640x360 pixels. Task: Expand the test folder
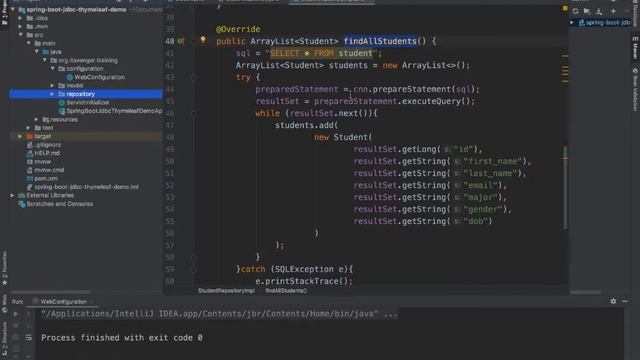(29, 128)
